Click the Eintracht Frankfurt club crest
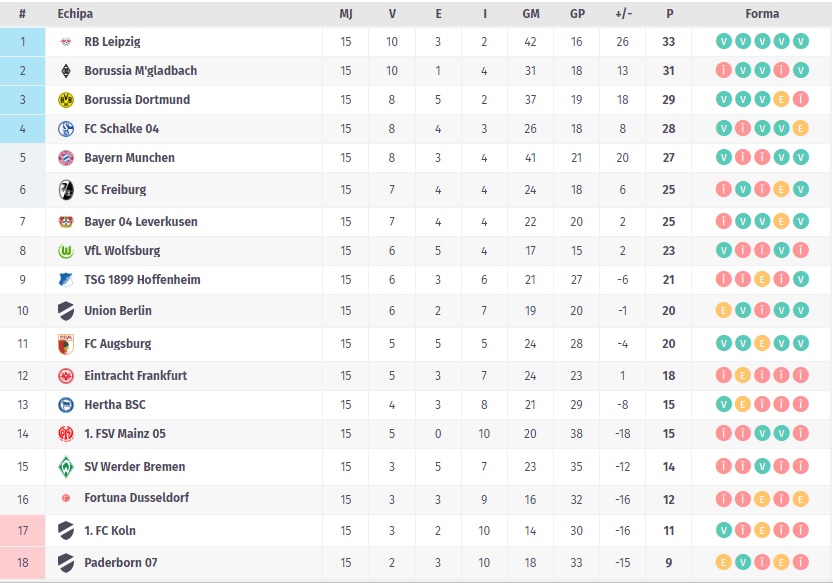 coord(66,376)
